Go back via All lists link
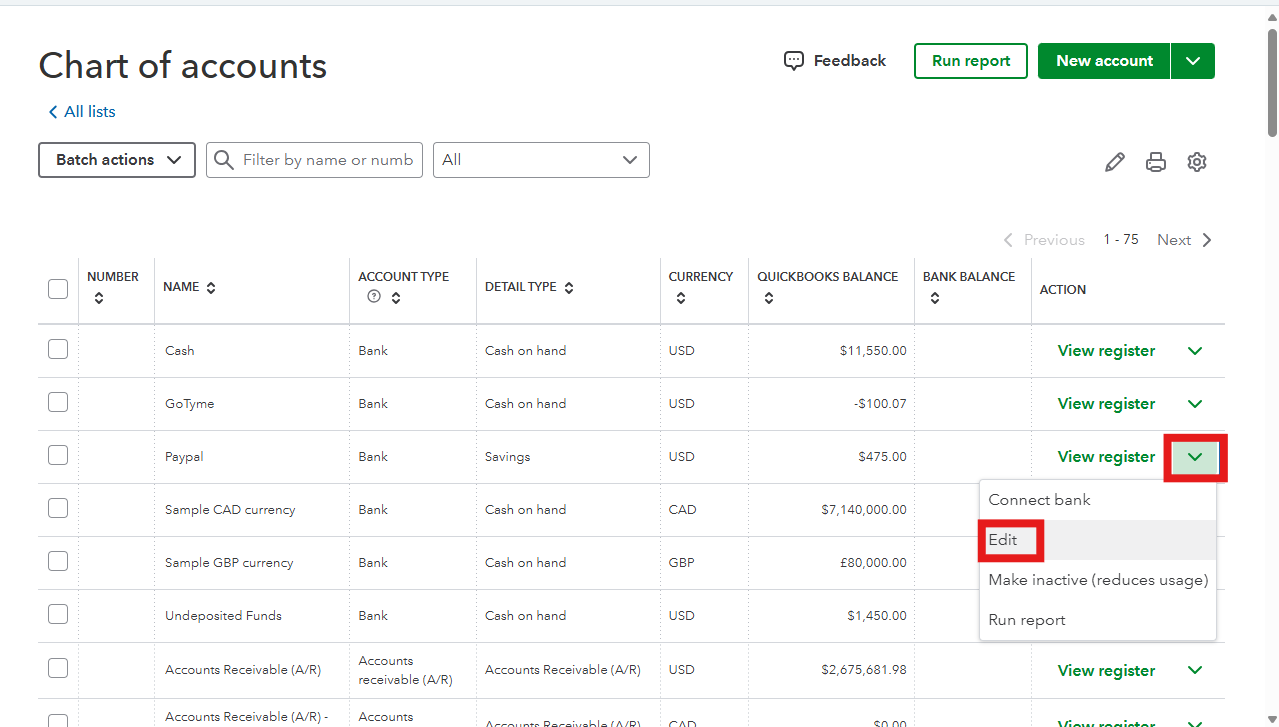The height and width of the screenshot is (727, 1279). (82, 112)
